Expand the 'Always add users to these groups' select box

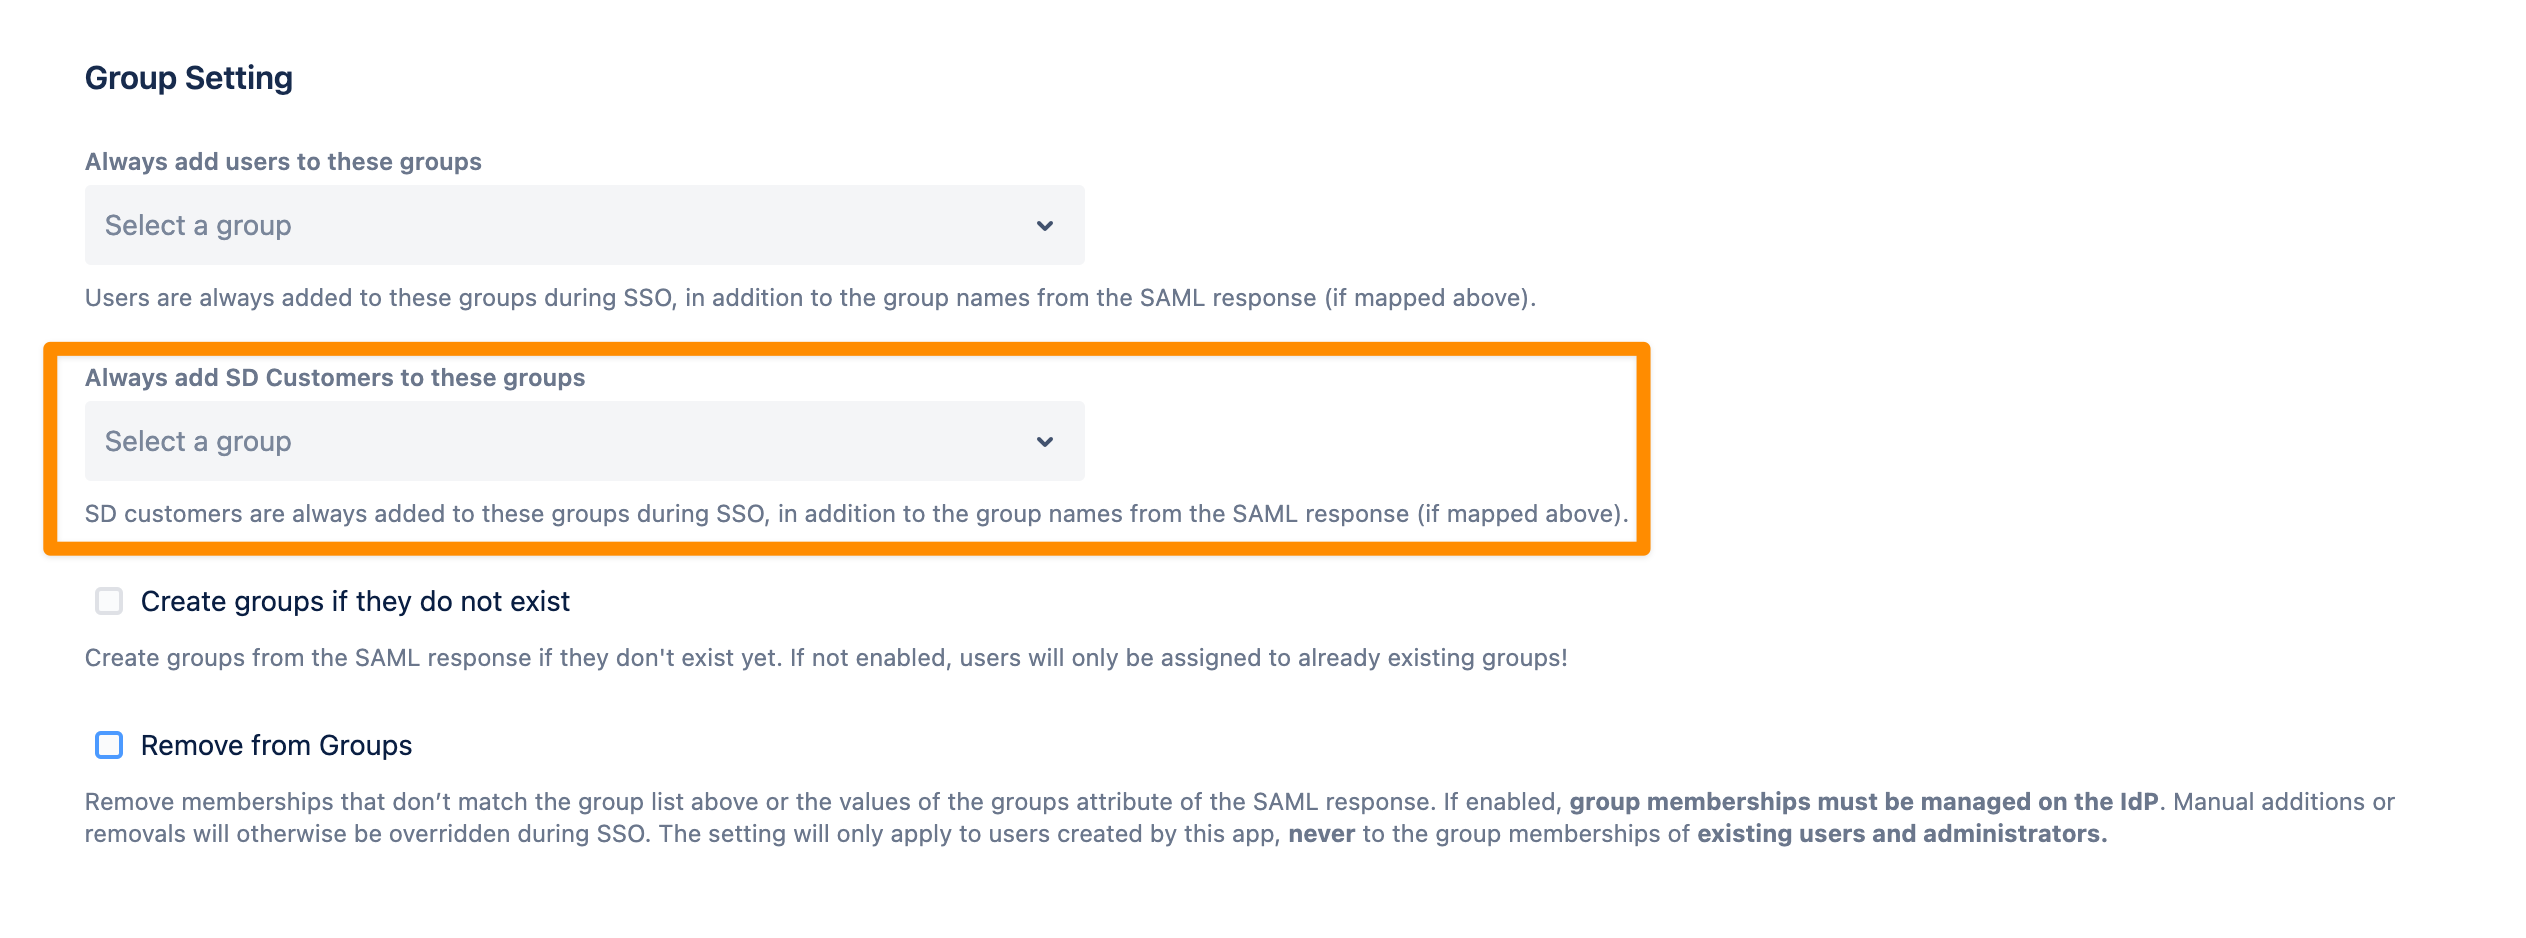tap(584, 226)
